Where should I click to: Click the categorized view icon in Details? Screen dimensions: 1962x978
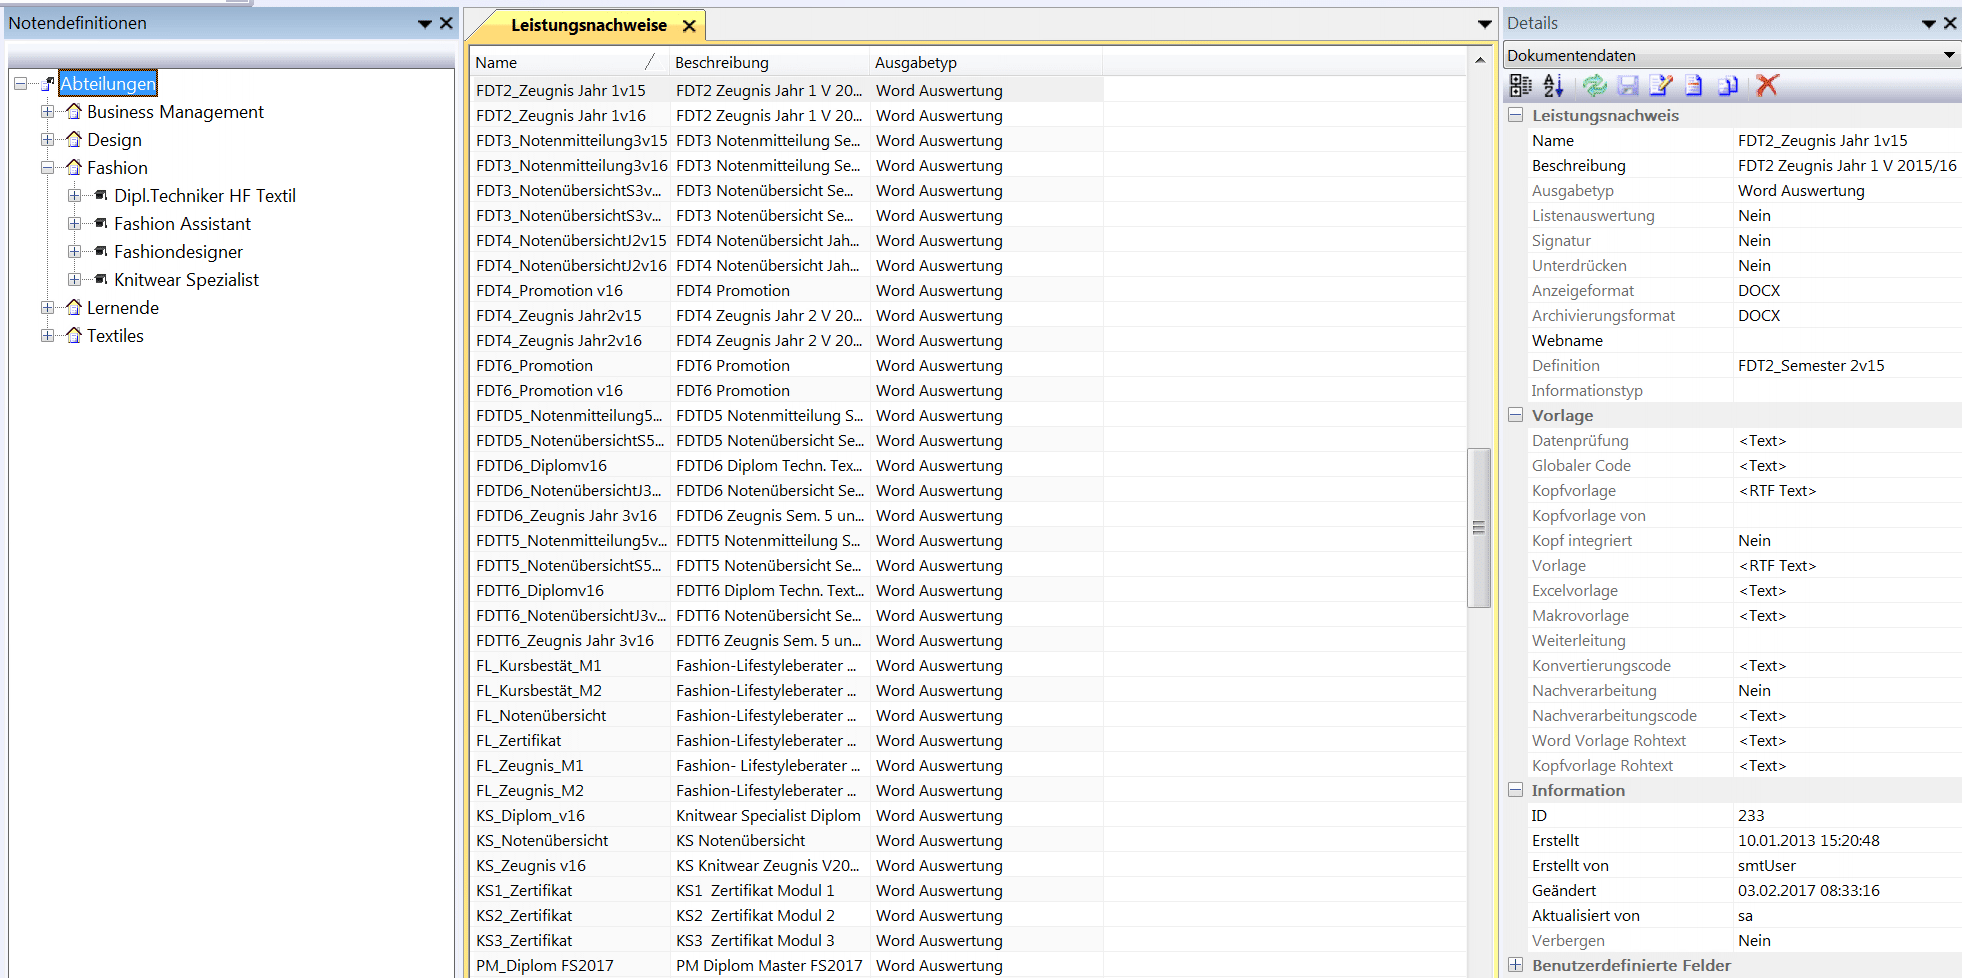point(1520,86)
